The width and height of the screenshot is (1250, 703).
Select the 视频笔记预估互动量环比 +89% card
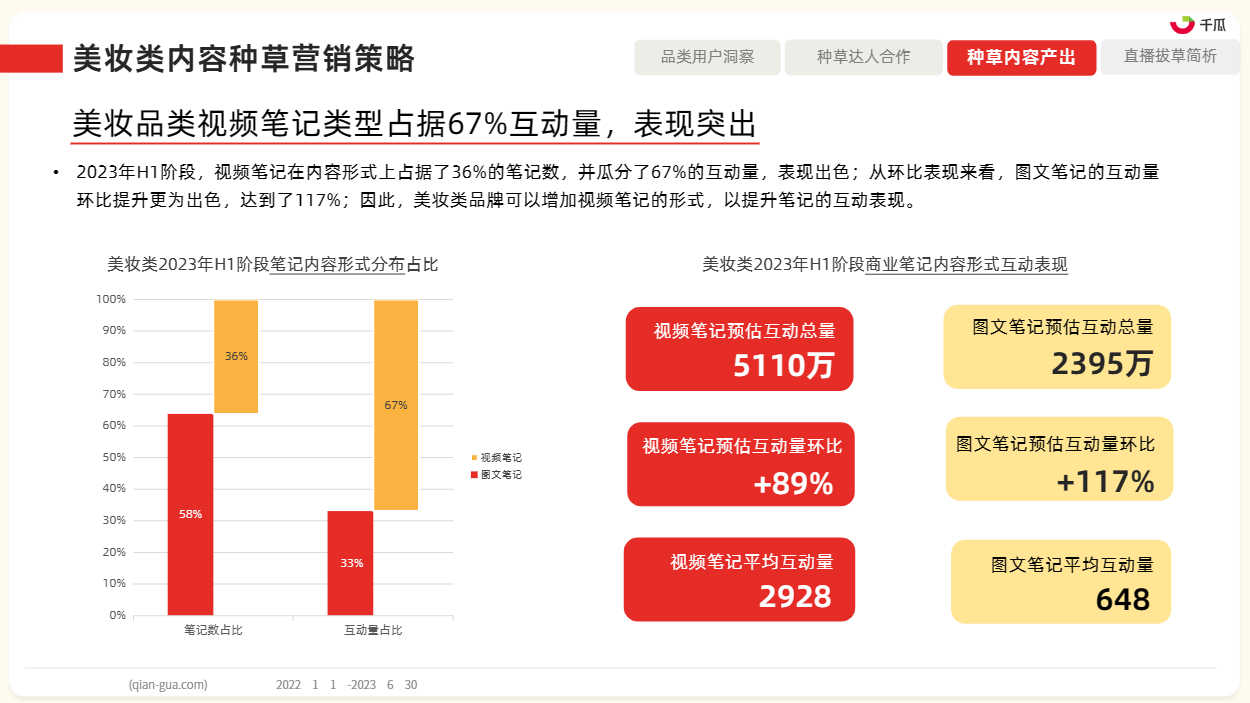[x=741, y=464]
